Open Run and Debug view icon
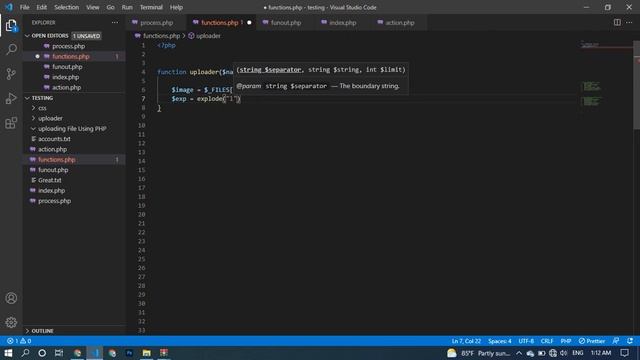The image size is (640, 360). [11, 98]
